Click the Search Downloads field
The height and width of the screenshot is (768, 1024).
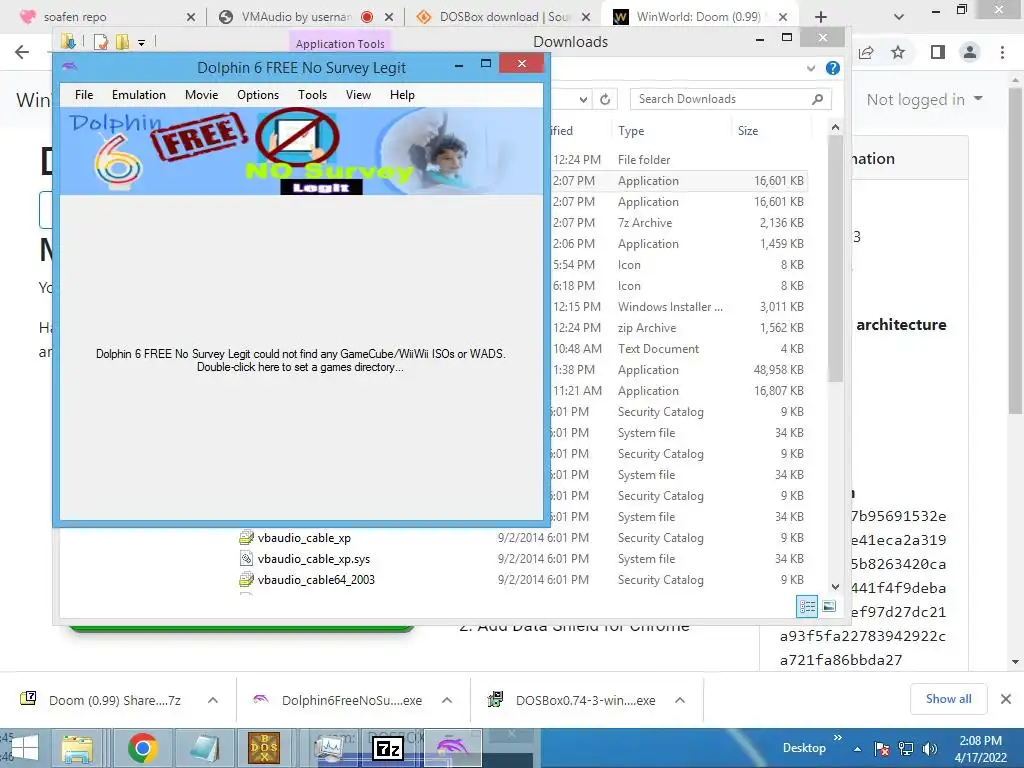click(x=730, y=99)
